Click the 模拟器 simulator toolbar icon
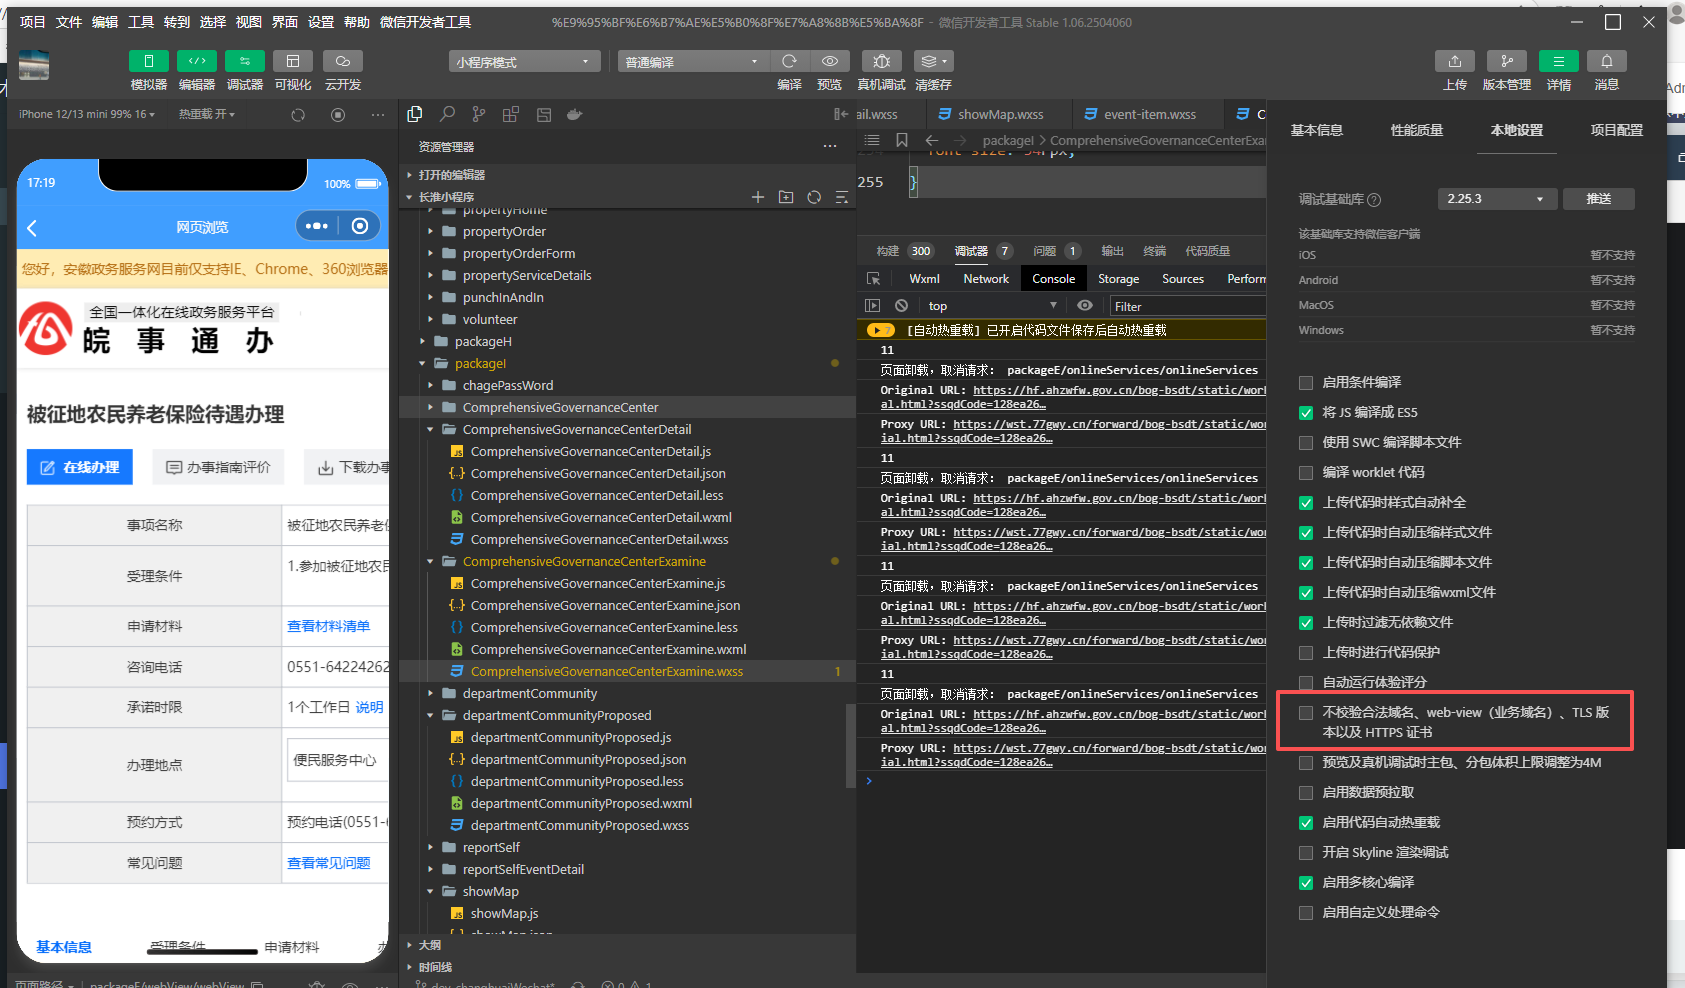 pos(148,62)
